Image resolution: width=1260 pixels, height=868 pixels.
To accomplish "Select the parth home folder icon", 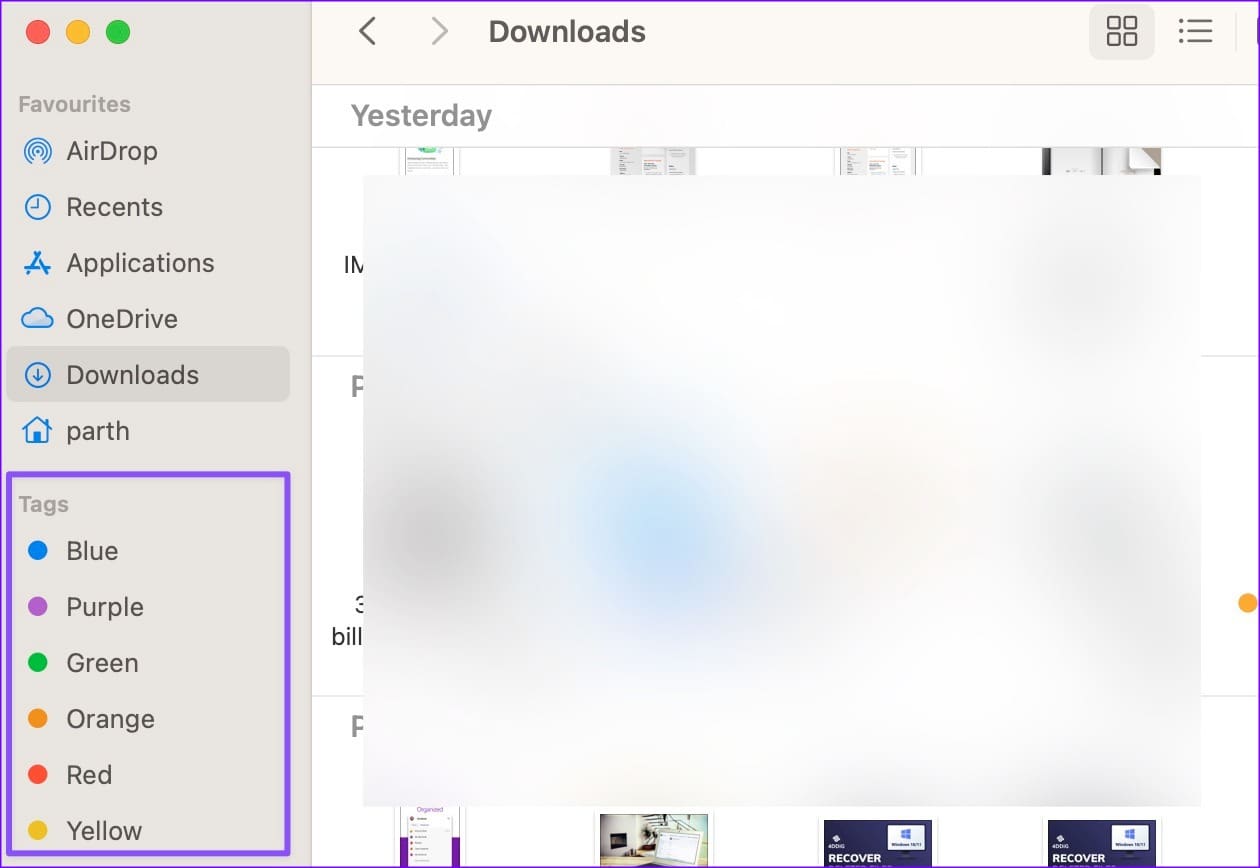I will point(38,431).
